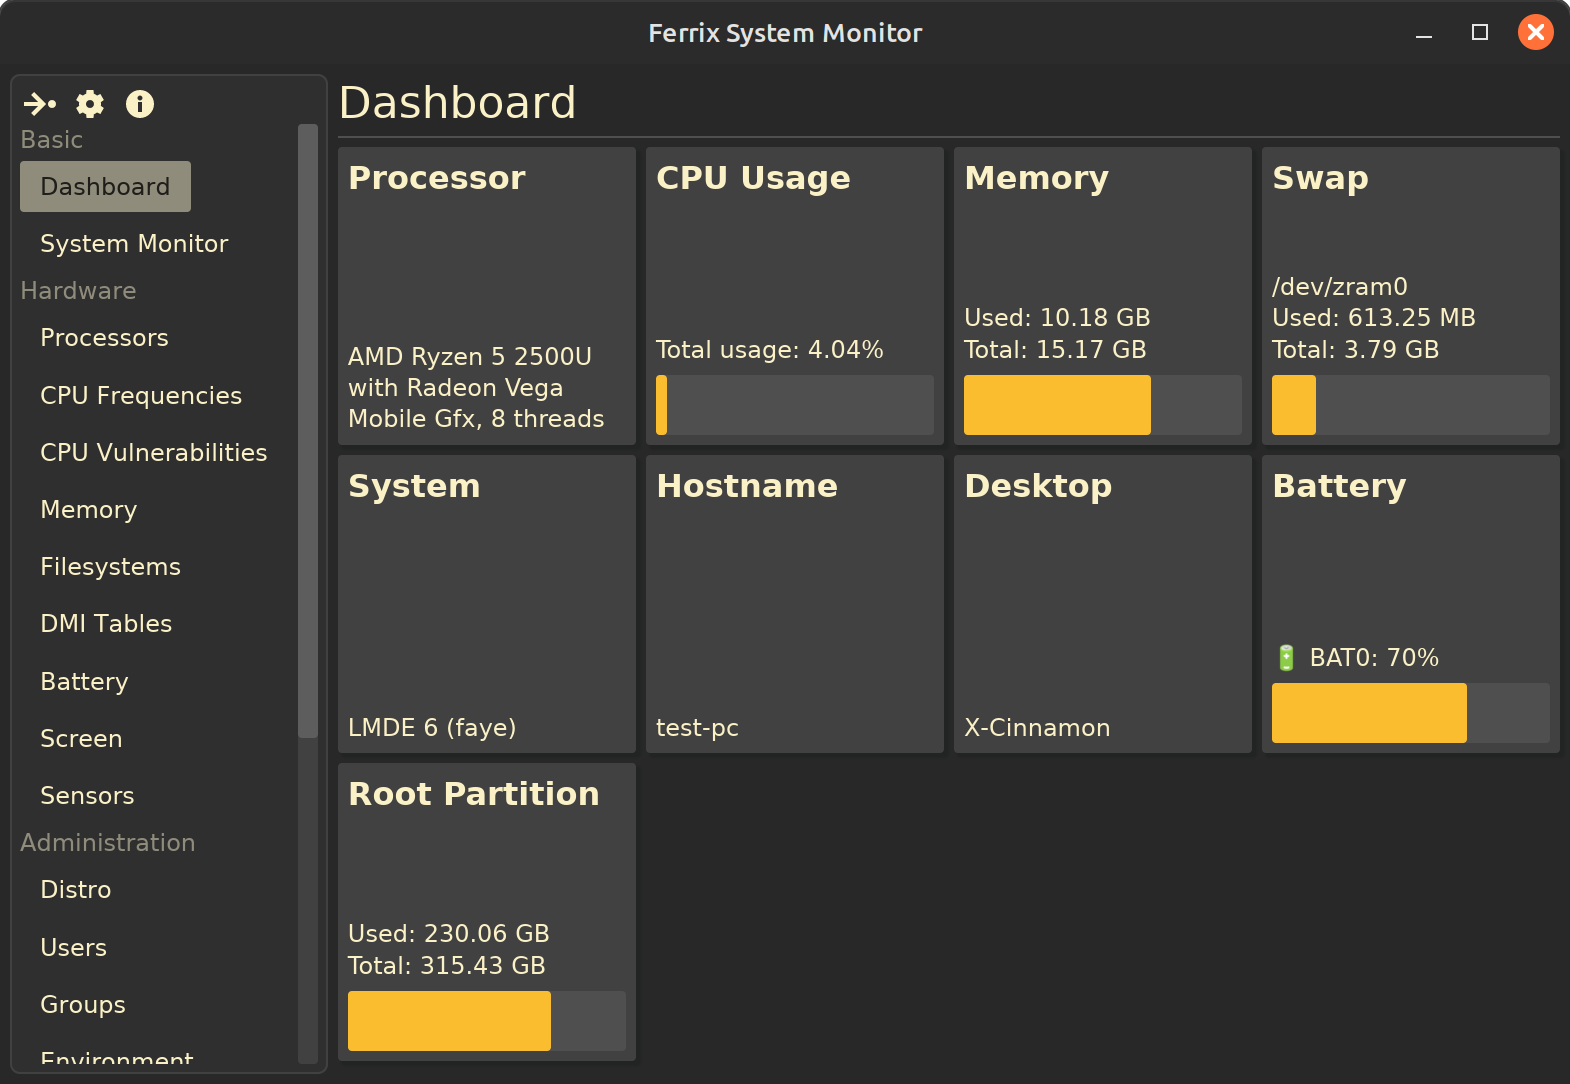Select Sensors from the Hardware list

[87, 796]
